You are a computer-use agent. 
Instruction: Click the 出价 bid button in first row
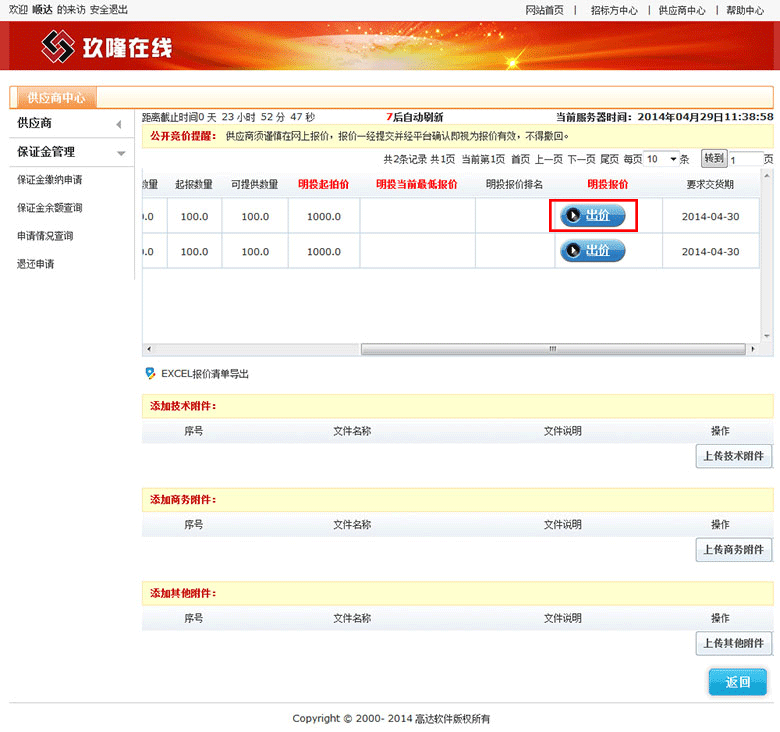592,215
